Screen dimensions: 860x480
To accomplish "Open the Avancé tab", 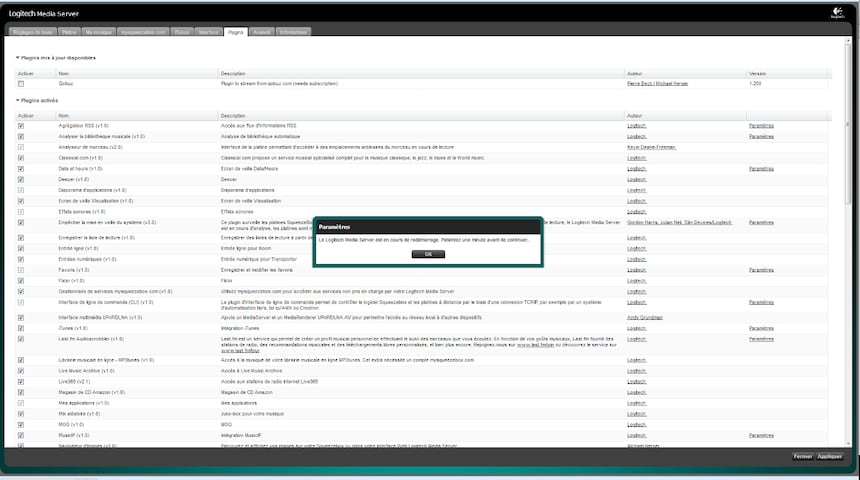I will click(x=262, y=32).
